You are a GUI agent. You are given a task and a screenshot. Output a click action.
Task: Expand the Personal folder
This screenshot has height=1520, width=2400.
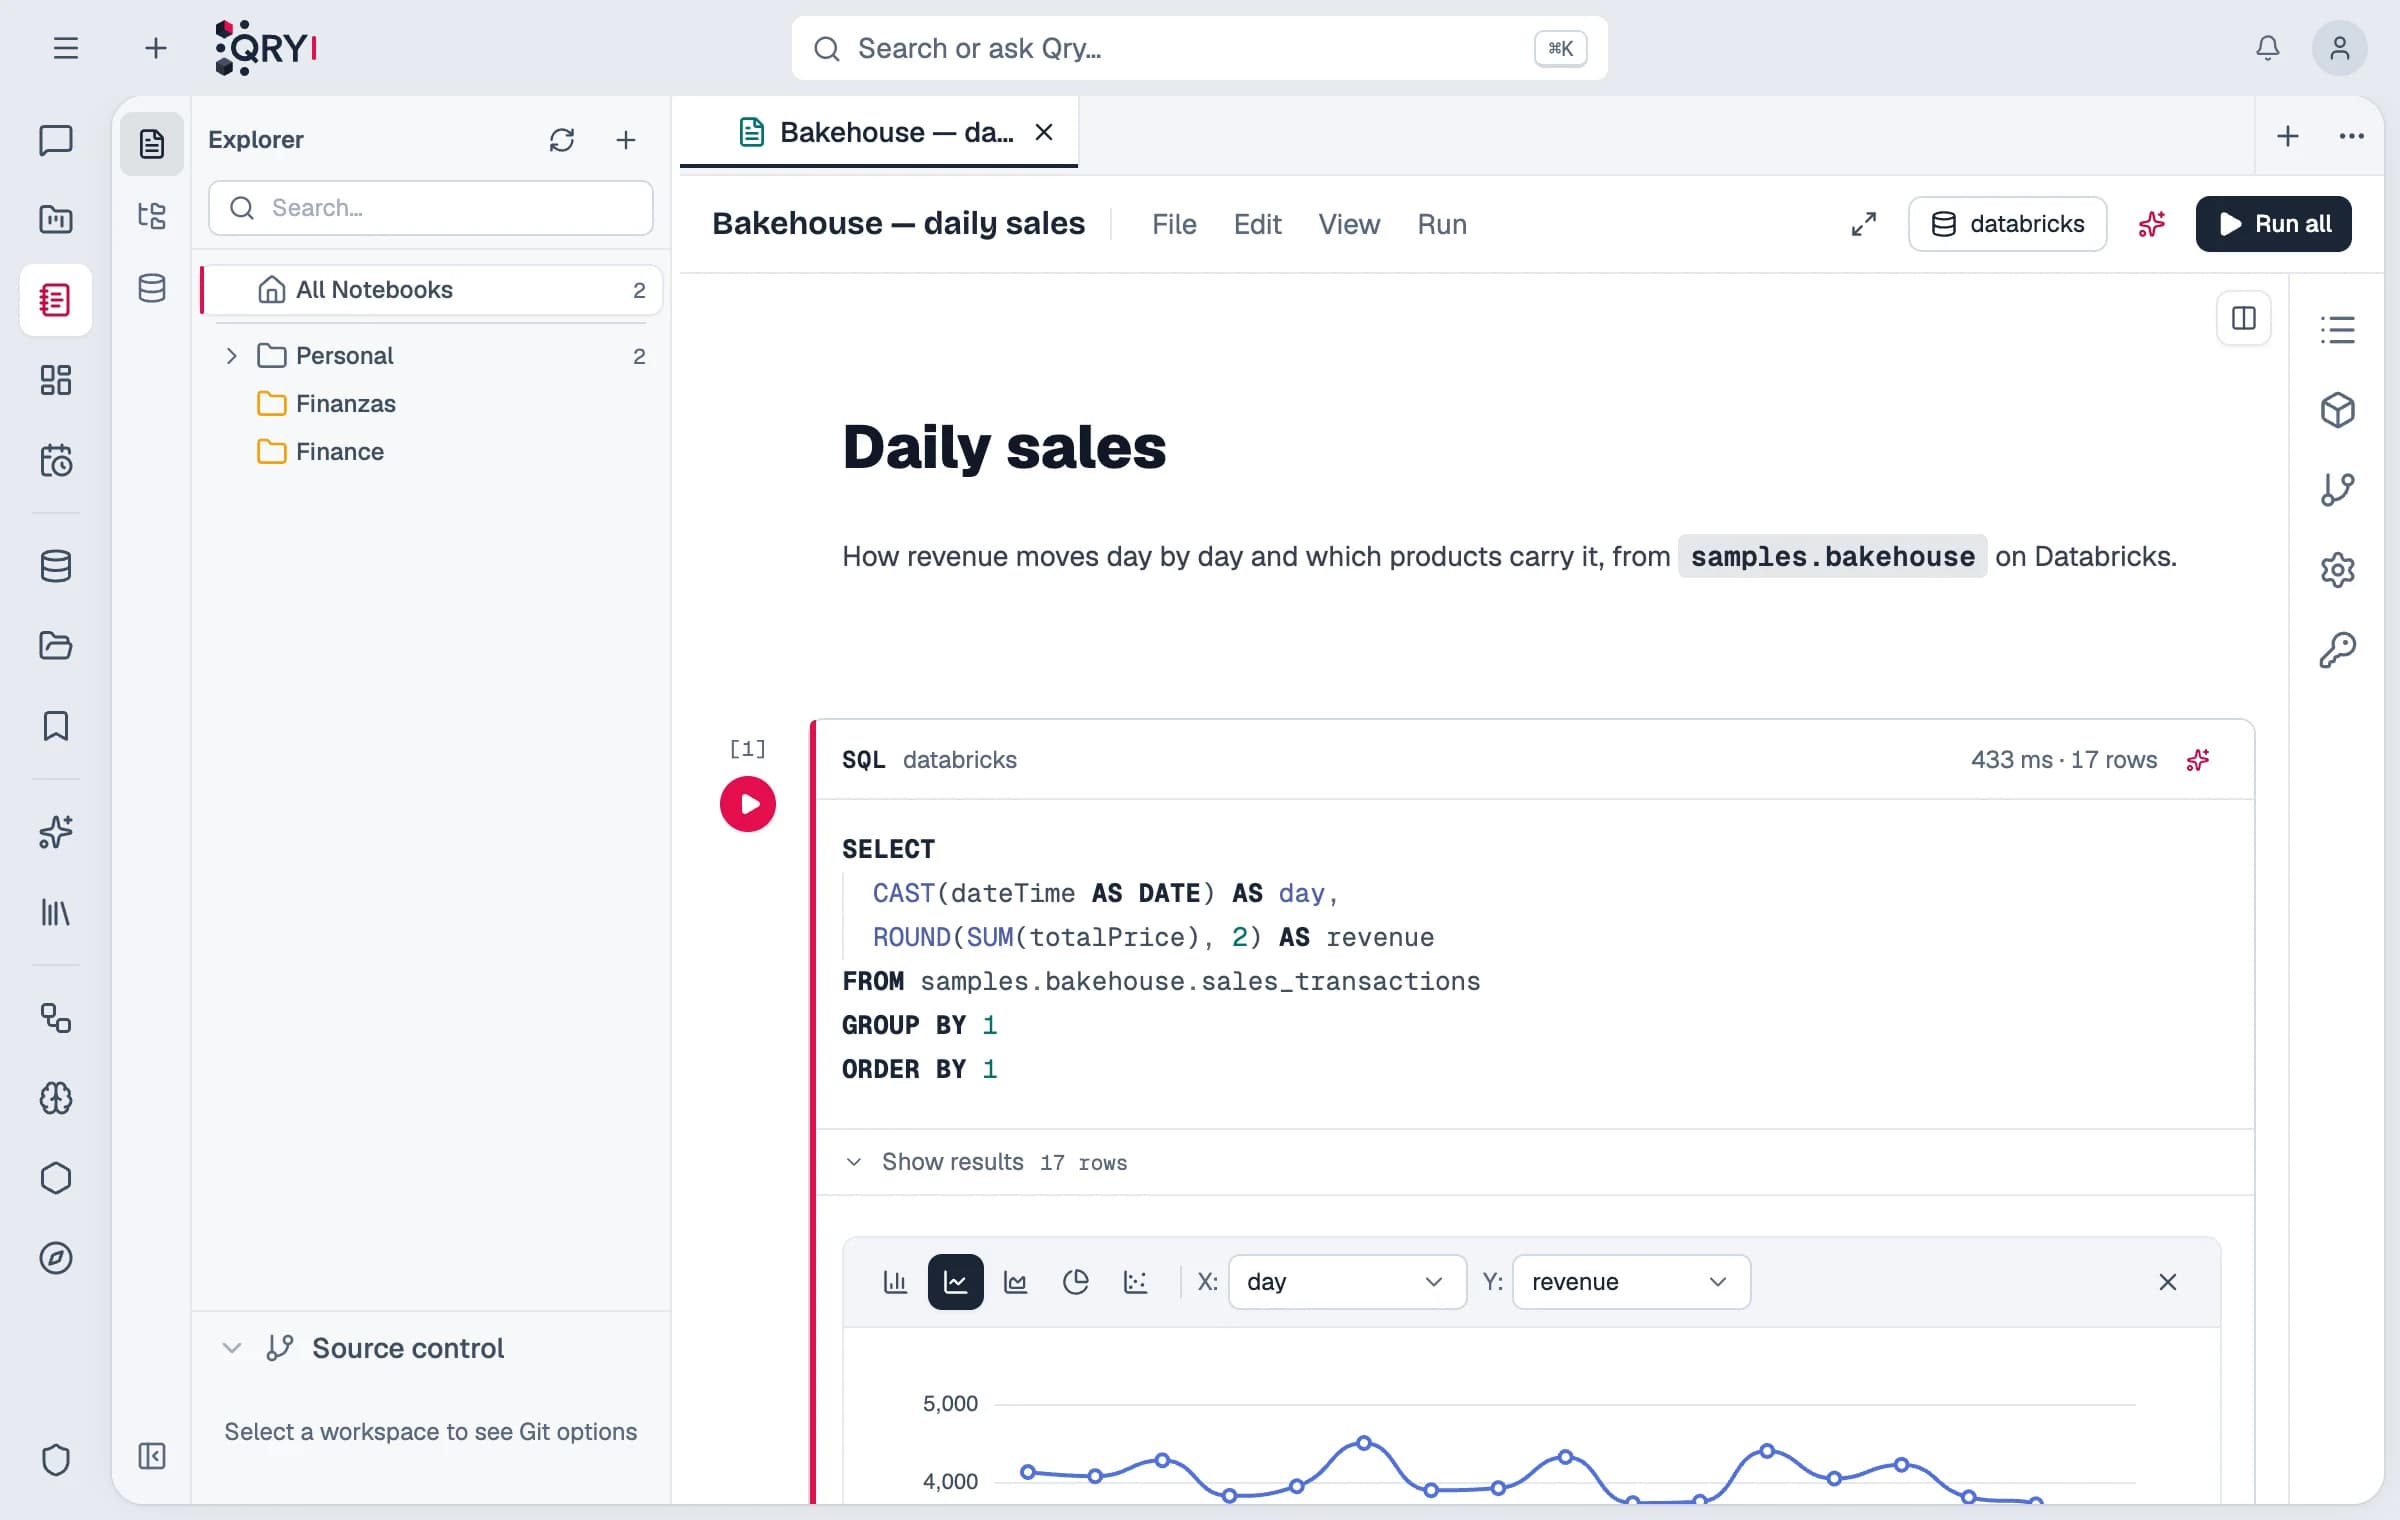(x=231, y=356)
